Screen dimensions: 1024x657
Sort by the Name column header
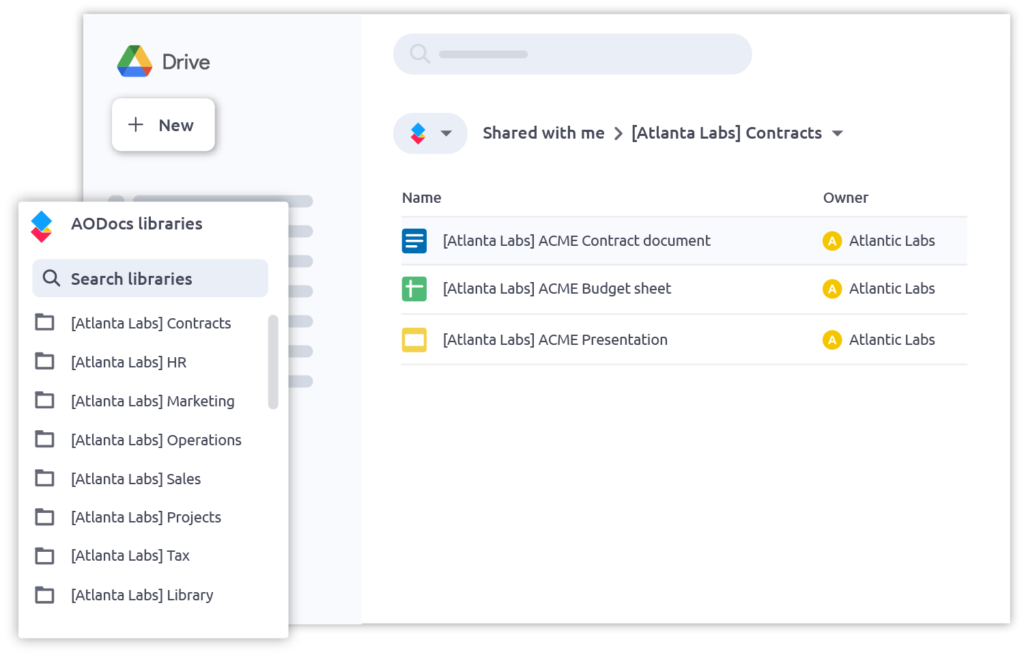421,198
